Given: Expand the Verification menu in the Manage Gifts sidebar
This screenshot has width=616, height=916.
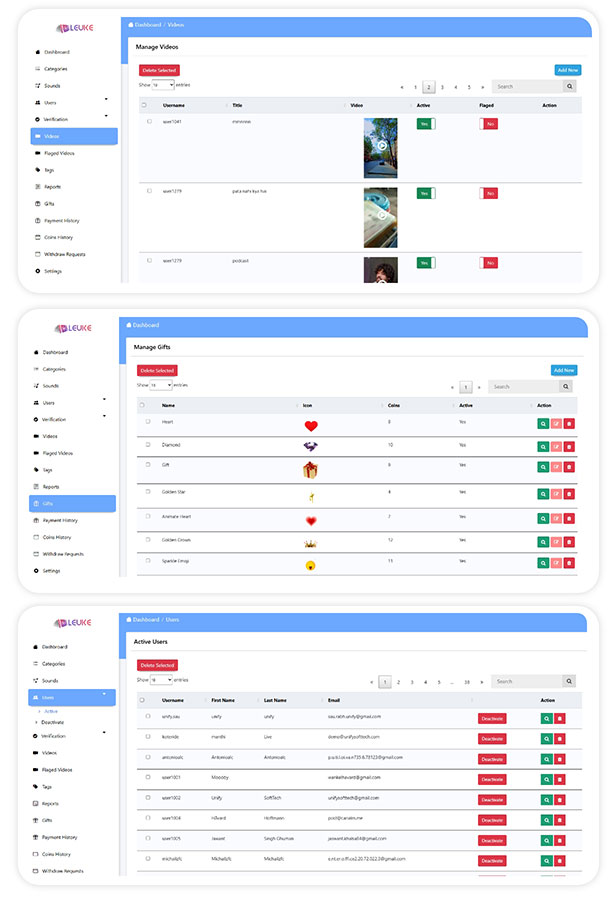Looking at the screenshot, I should click(104, 419).
